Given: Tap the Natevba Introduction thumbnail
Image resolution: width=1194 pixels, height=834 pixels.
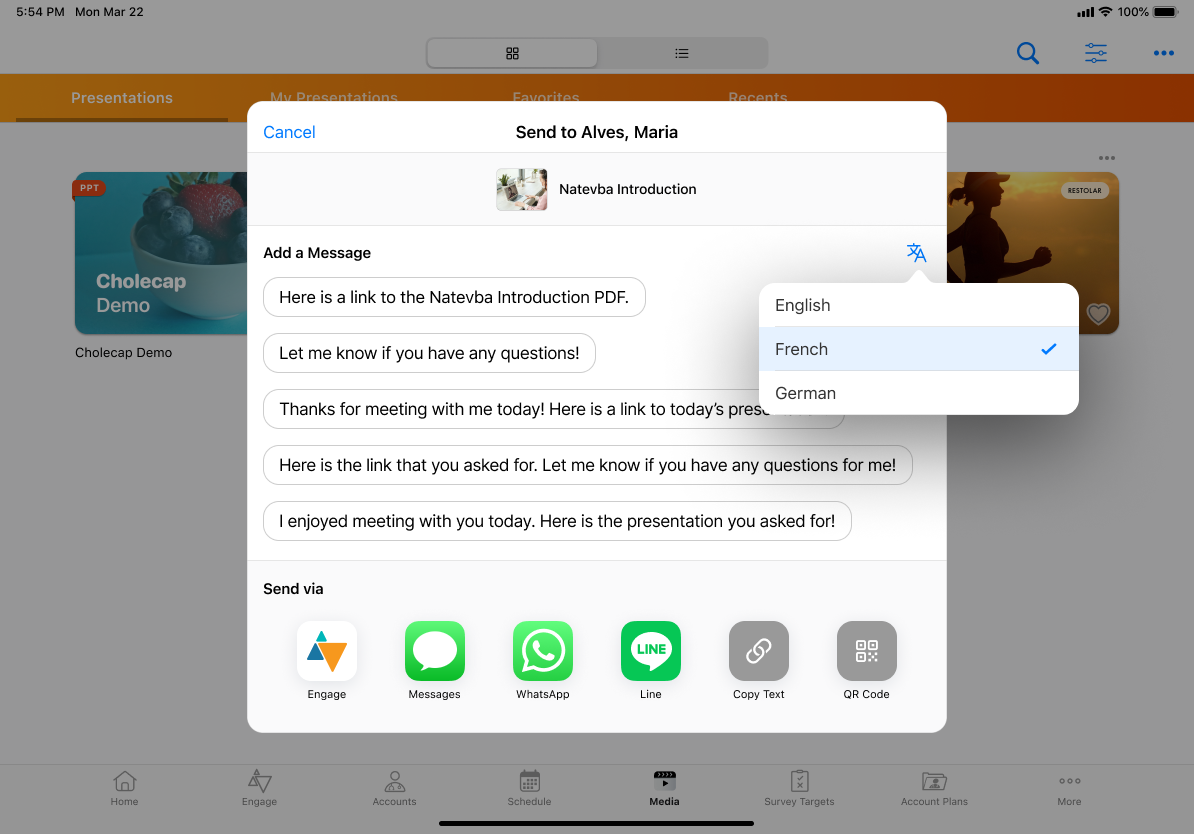Looking at the screenshot, I should (x=521, y=189).
